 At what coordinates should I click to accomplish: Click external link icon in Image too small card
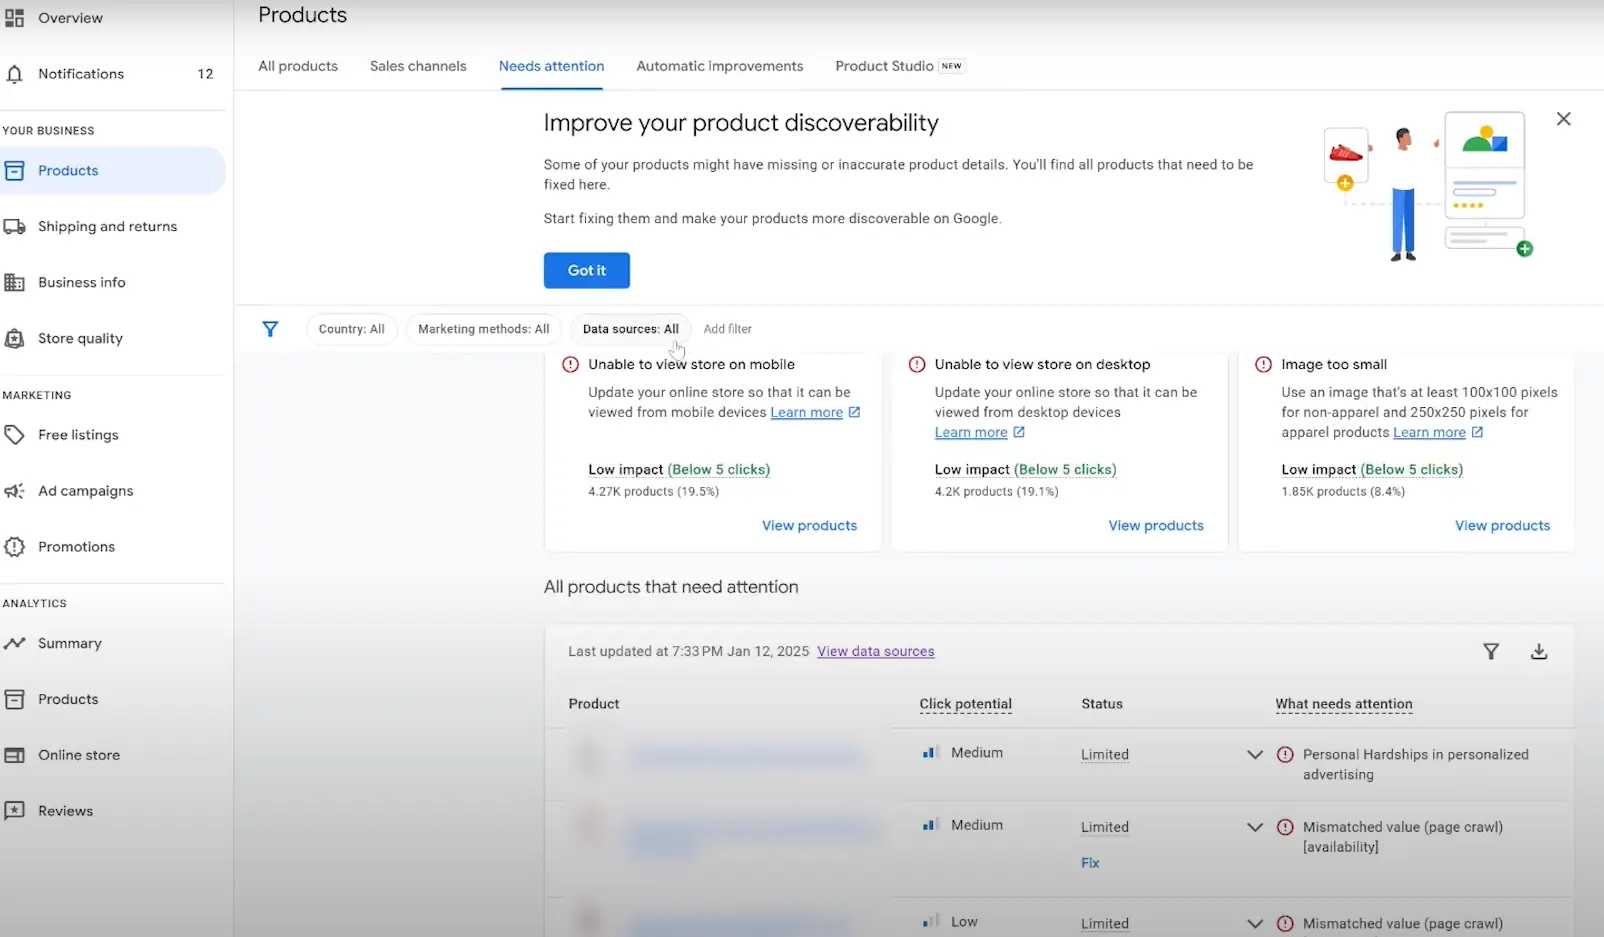[x=1477, y=432]
